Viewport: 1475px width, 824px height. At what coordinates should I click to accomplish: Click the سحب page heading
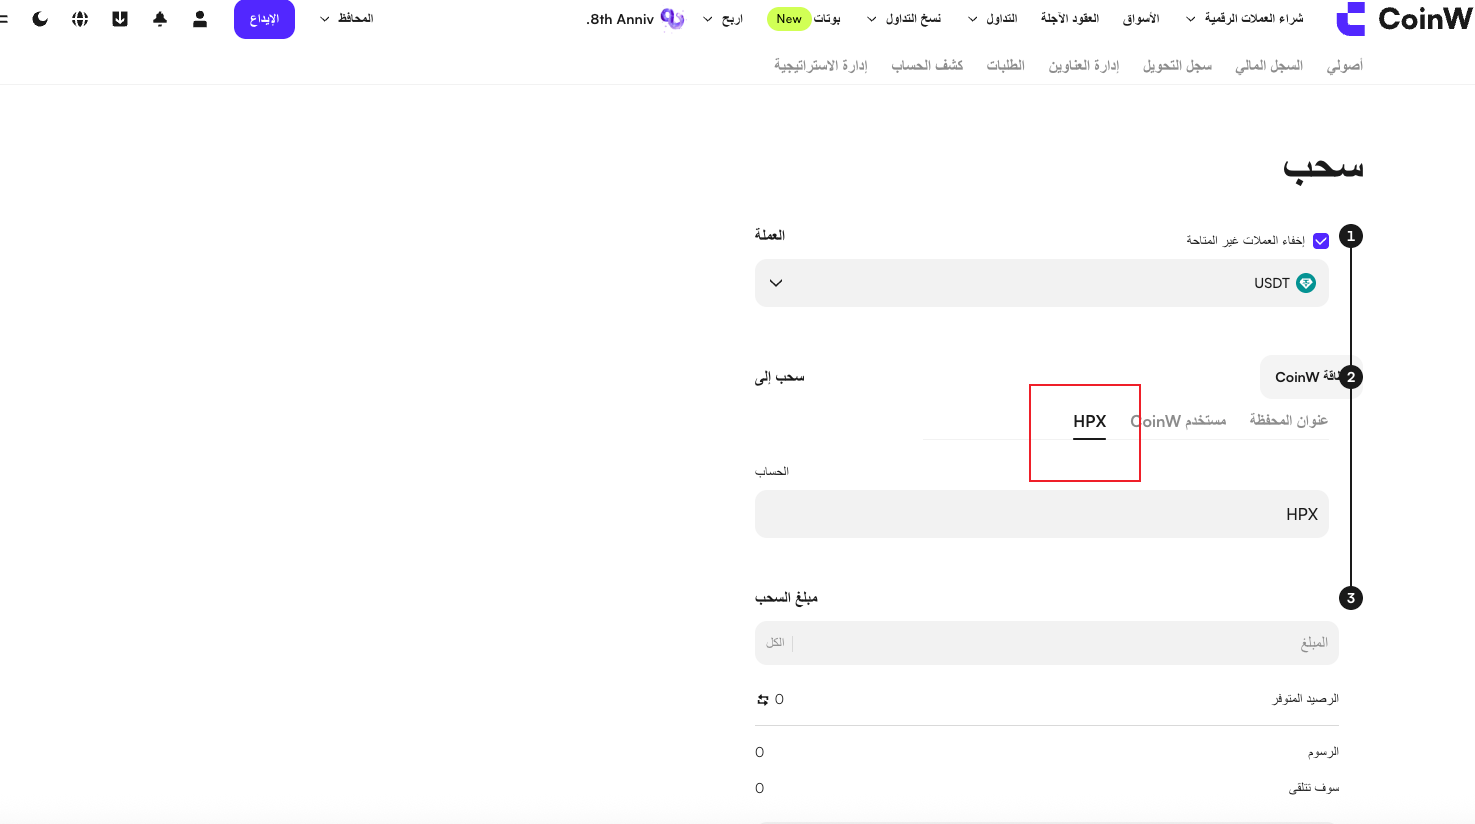tap(1323, 168)
